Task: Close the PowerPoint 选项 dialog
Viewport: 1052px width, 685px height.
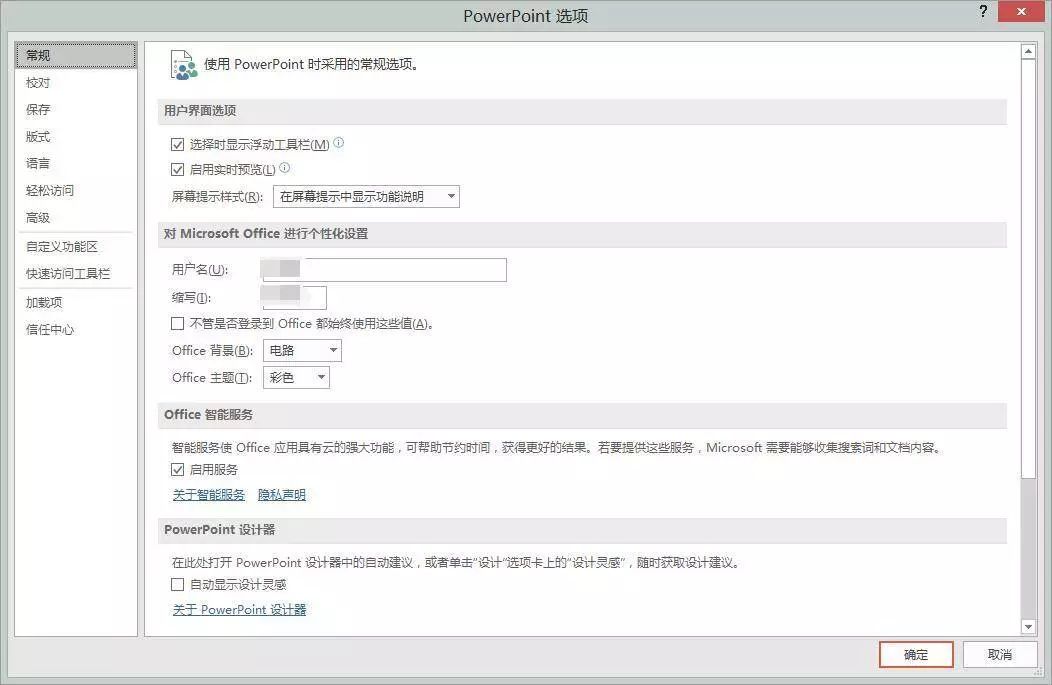Action: tap(1021, 11)
